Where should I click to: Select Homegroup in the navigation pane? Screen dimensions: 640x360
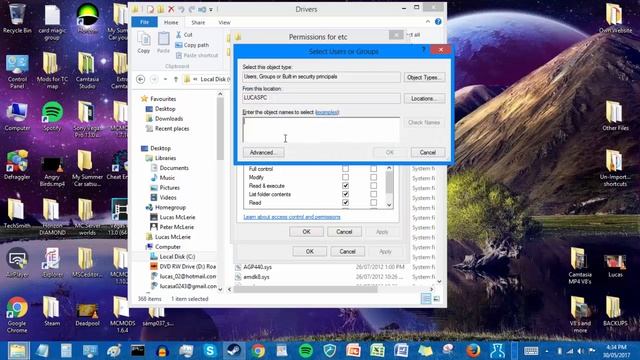pos(170,207)
